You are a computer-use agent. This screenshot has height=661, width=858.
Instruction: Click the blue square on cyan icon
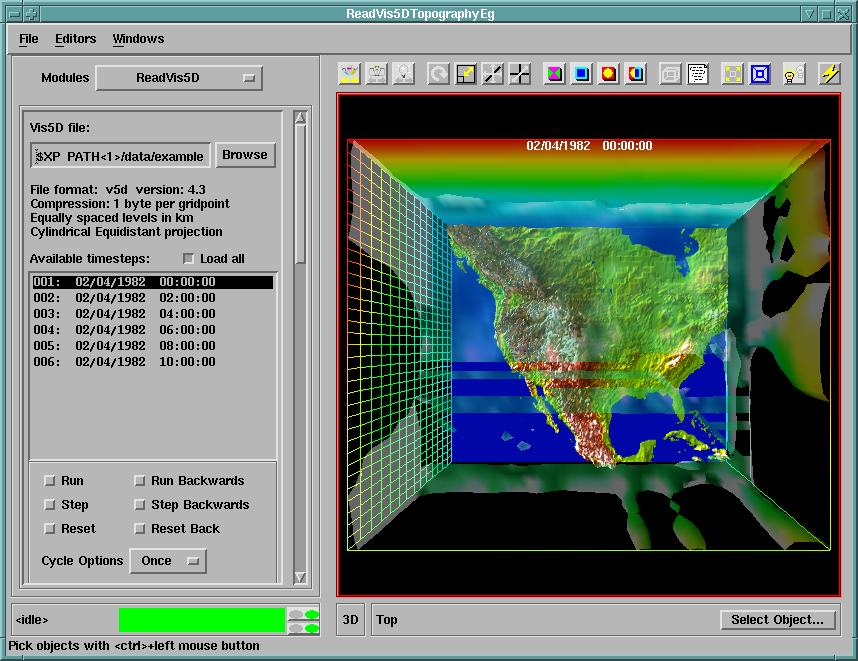[x=581, y=74]
